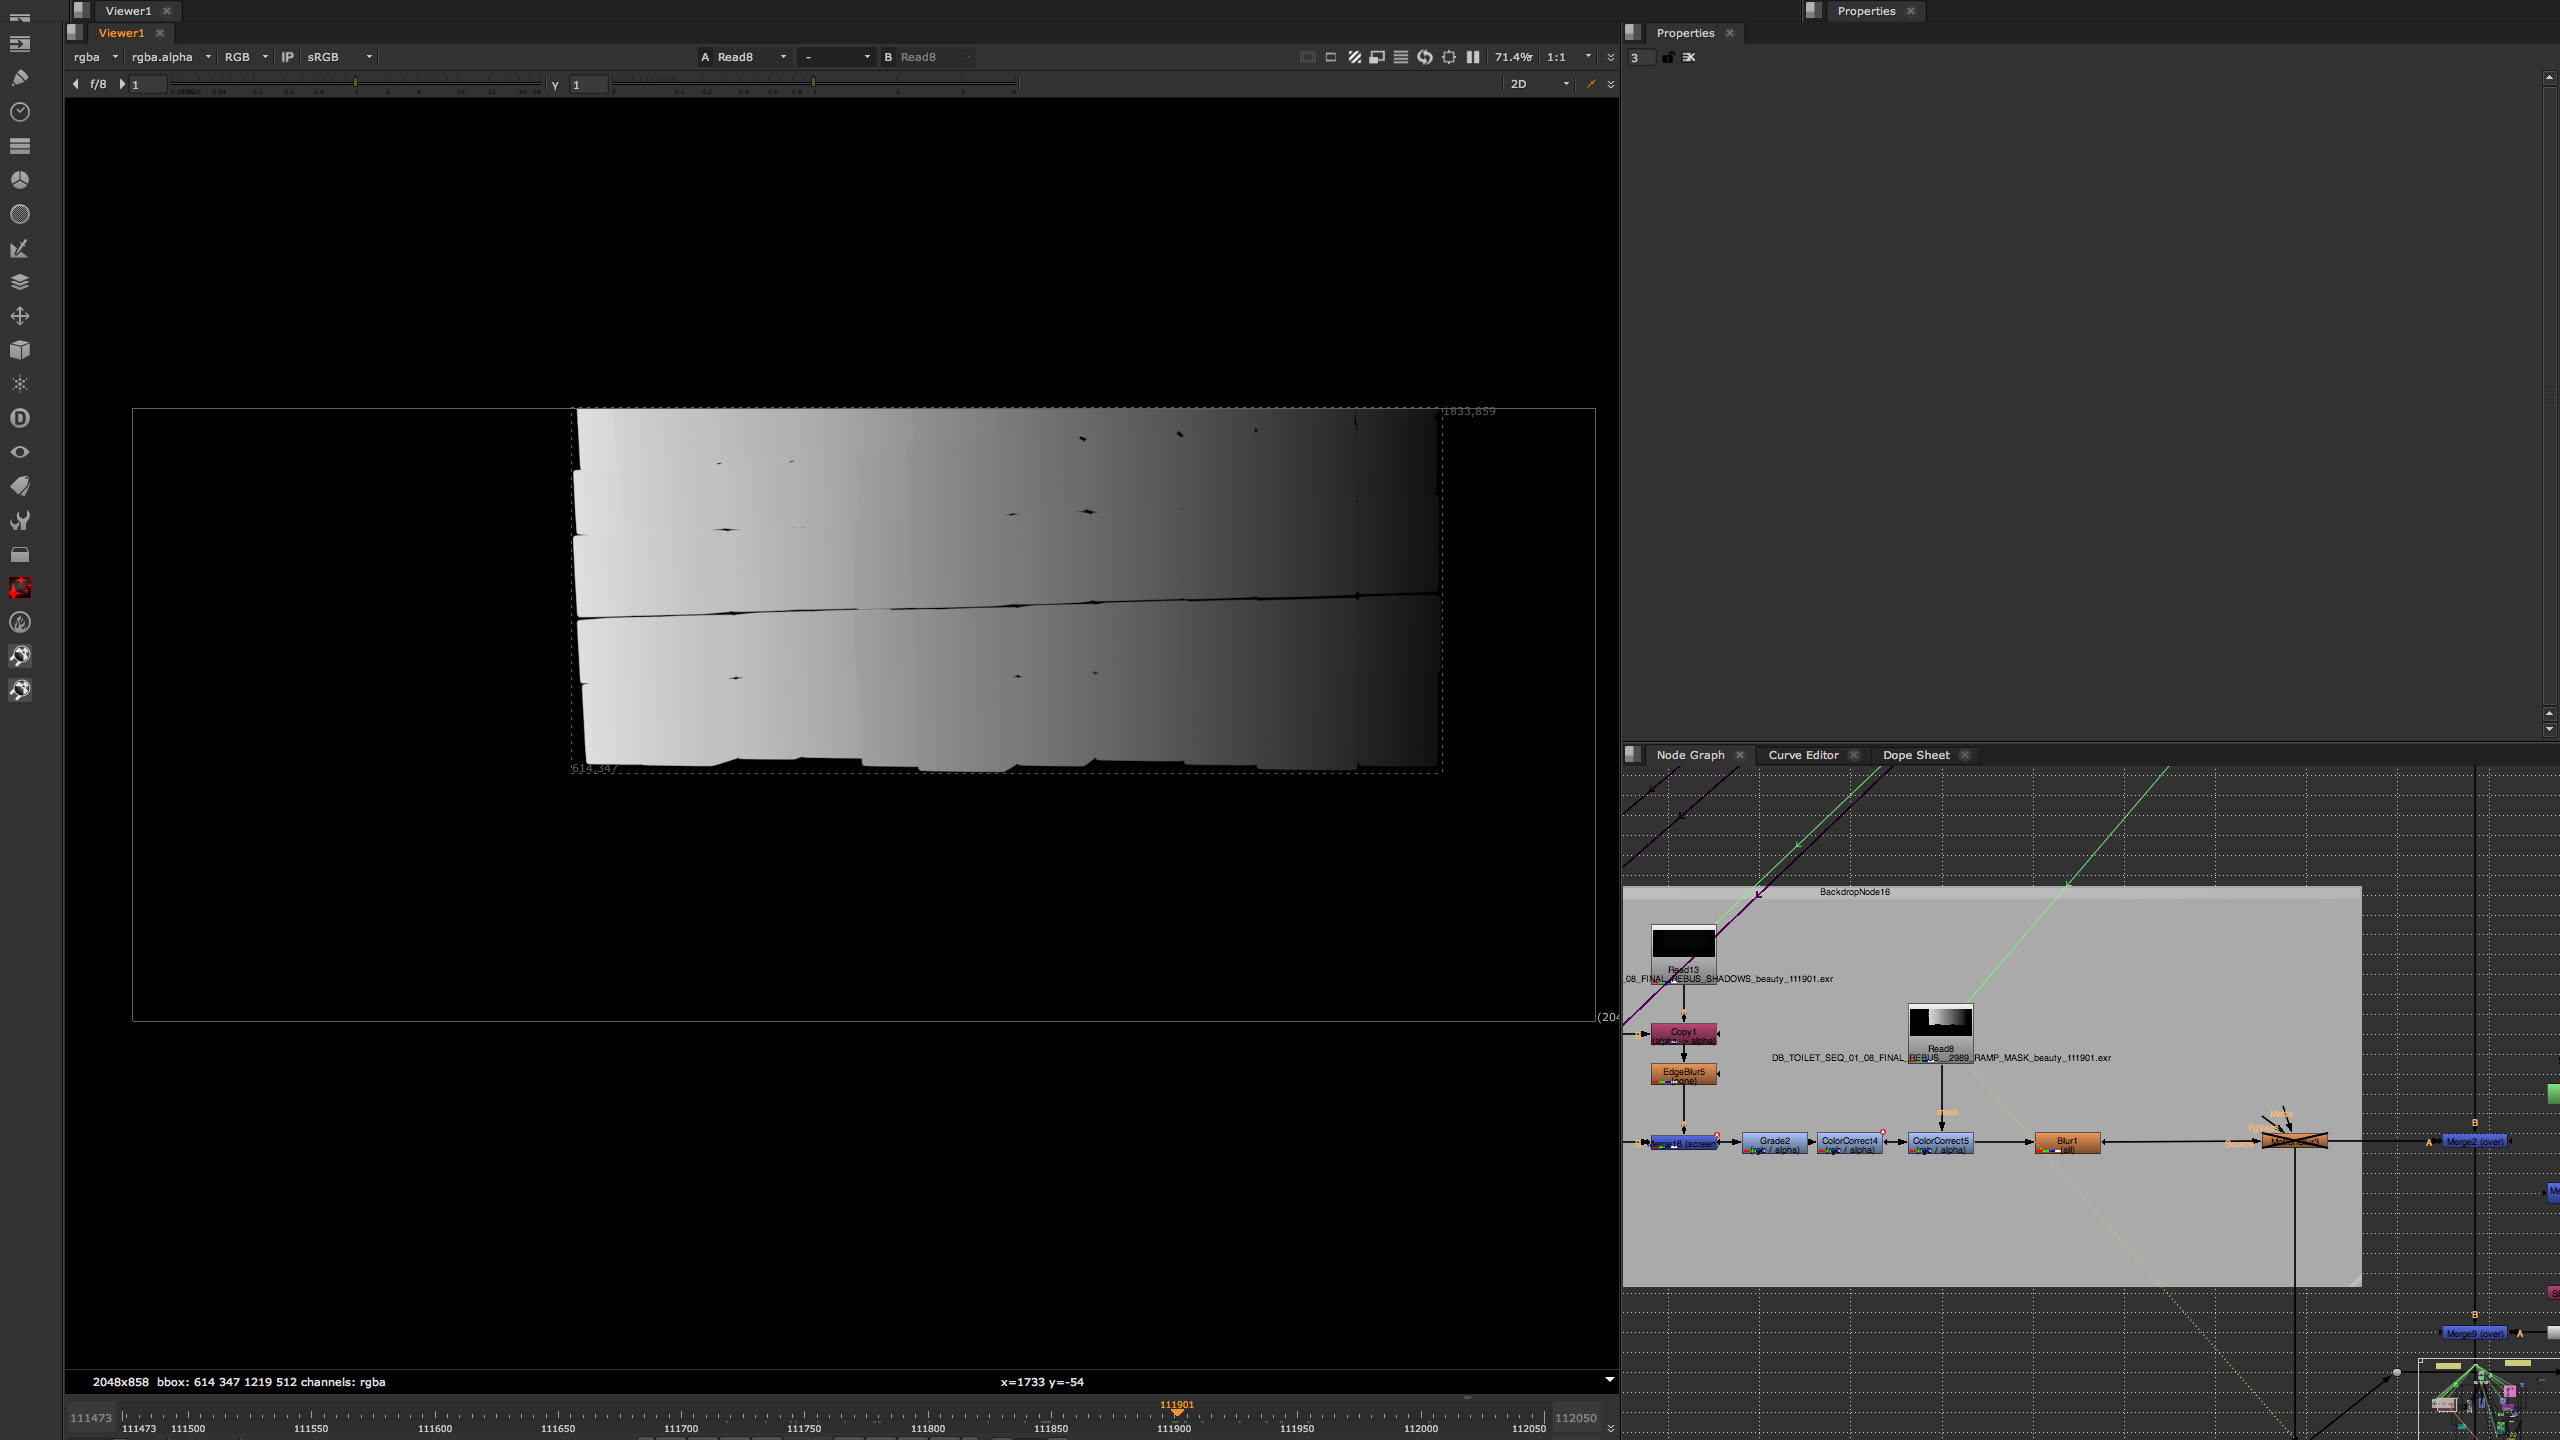
Task: Click the viewer pane layout icon beside Viewer1 tab
Action: tap(75, 33)
